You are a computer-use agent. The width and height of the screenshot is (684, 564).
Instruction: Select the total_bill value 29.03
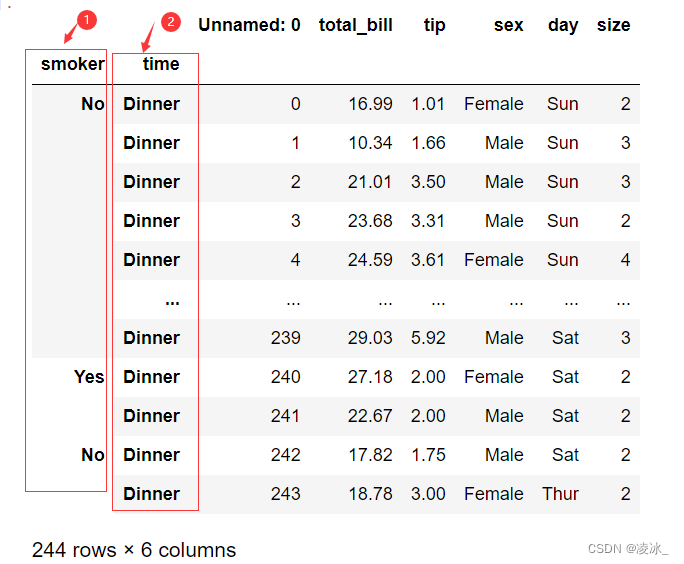[370, 338]
